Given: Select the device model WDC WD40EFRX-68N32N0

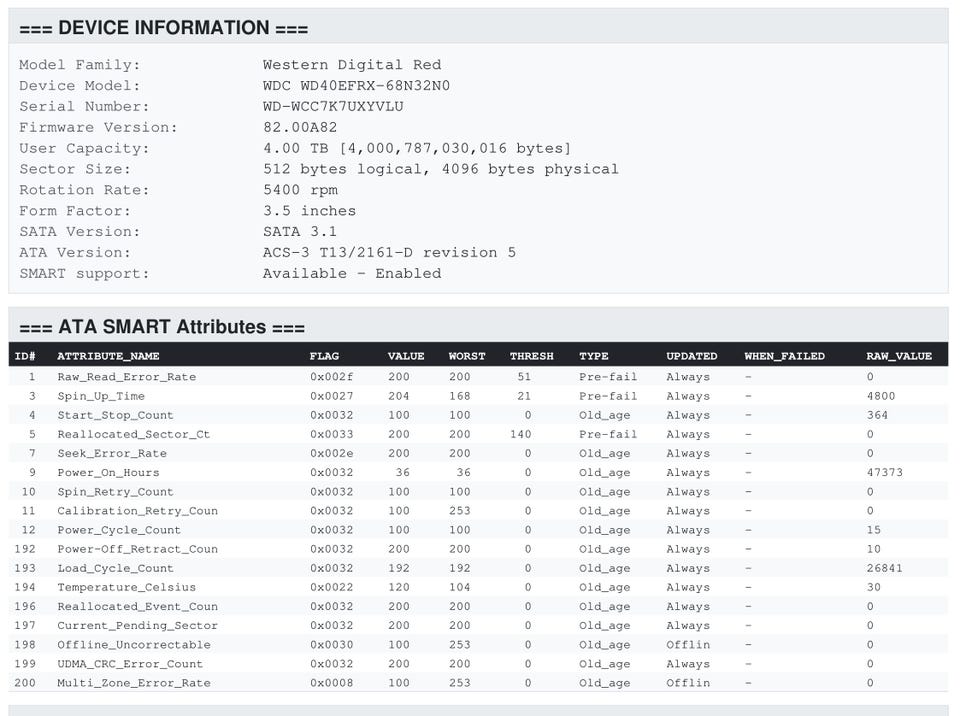Looking at the screenshot, I should [356, 86].
